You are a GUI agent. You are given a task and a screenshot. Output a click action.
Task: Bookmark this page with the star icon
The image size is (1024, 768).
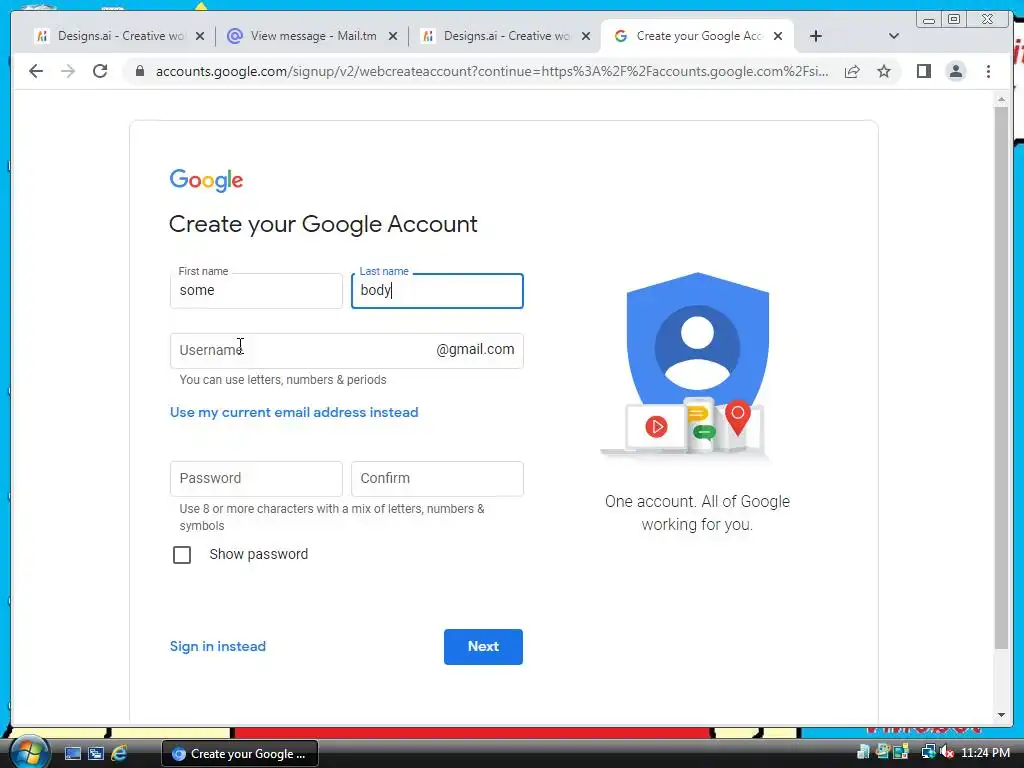tap(884, 71)
